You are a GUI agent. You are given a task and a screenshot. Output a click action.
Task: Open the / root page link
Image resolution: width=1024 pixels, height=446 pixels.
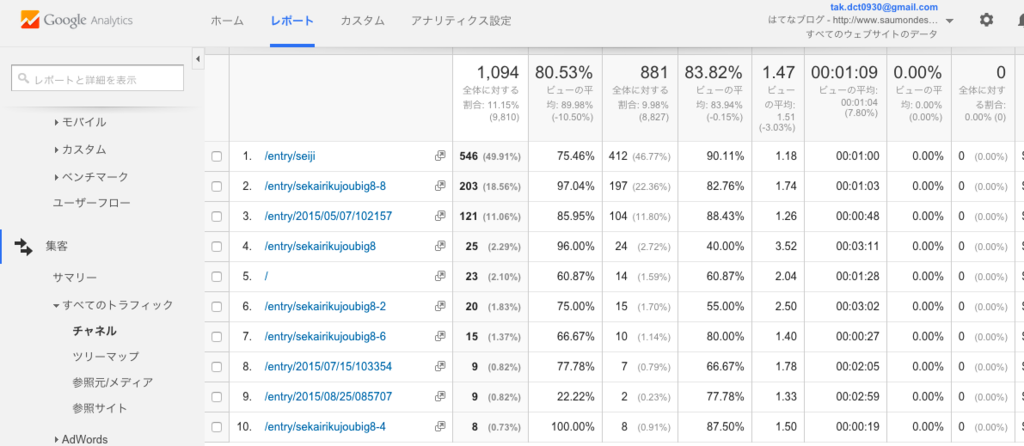pos(266,276)
